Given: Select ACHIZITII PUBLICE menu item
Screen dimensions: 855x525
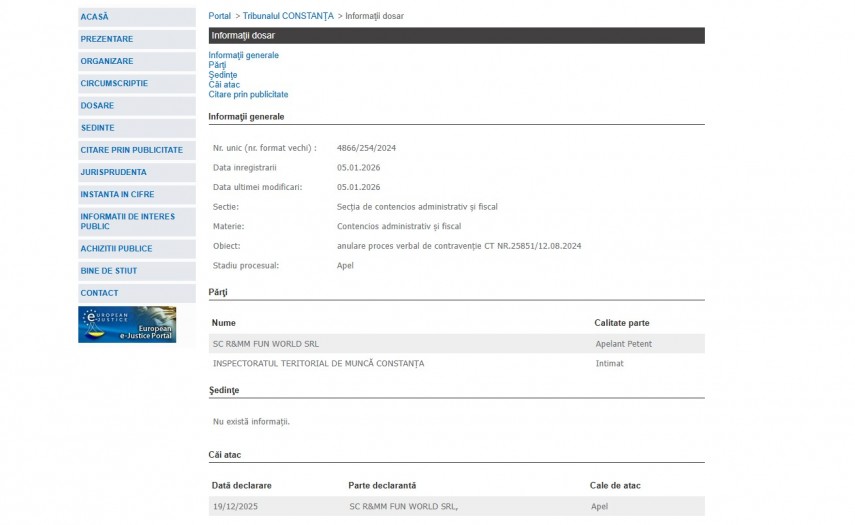Looking at the screenshot, I should pos(117,248).
